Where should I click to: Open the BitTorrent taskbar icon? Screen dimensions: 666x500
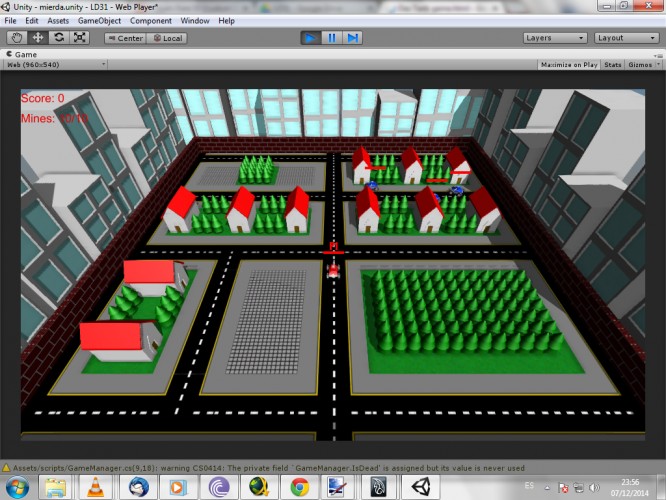(x=219, y=487)
